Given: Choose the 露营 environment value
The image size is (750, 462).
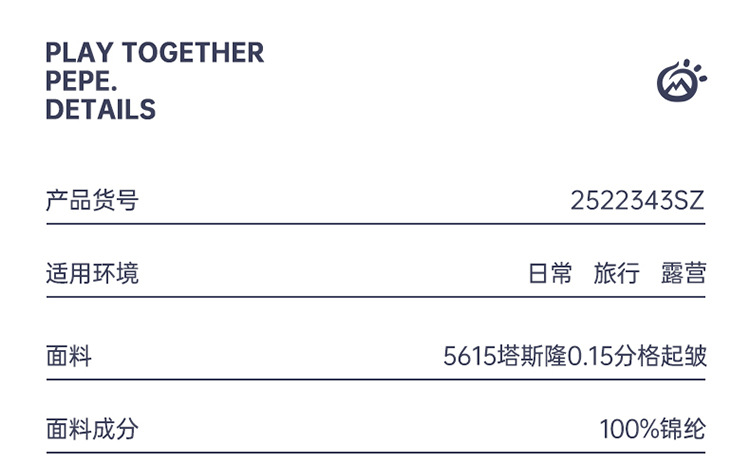Looking at the screenshot, I should (684, 273).
